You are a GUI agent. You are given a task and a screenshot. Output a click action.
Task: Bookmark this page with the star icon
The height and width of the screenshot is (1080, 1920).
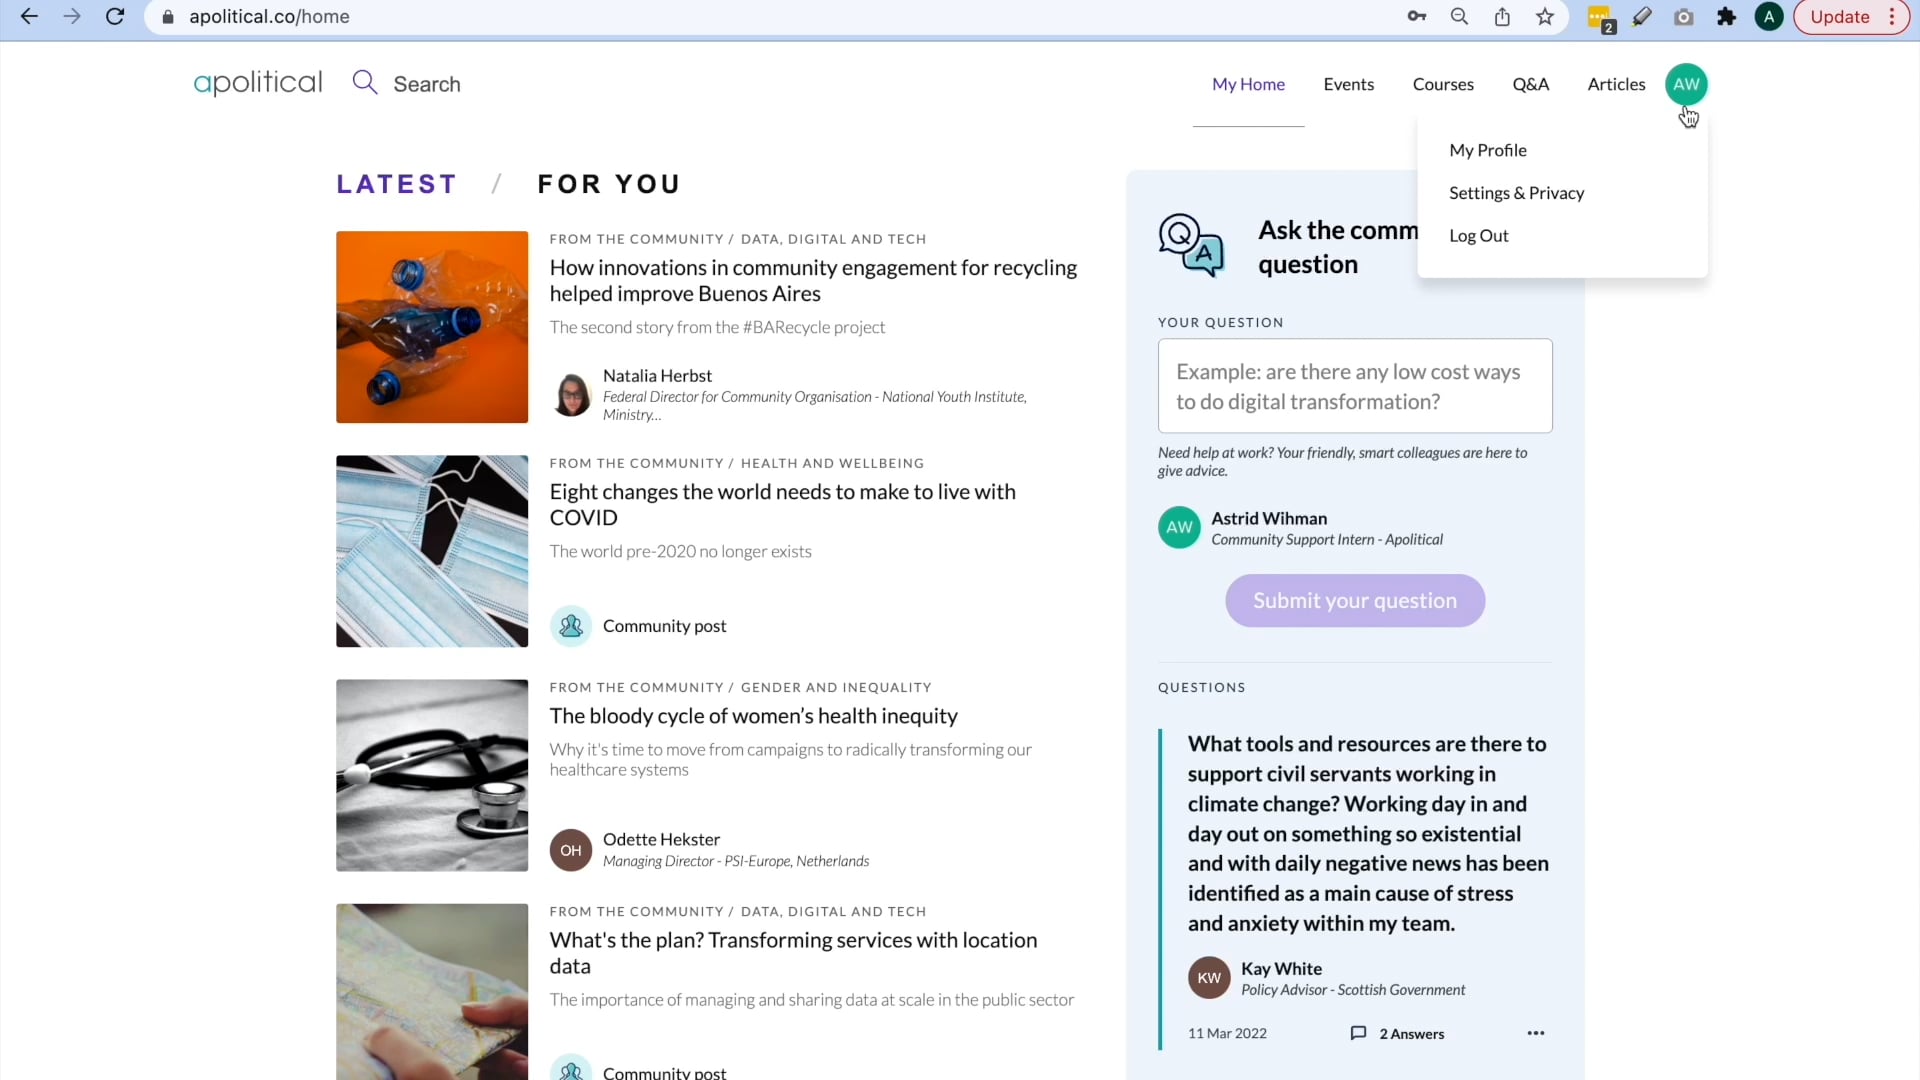click(x=1545, y=17)
